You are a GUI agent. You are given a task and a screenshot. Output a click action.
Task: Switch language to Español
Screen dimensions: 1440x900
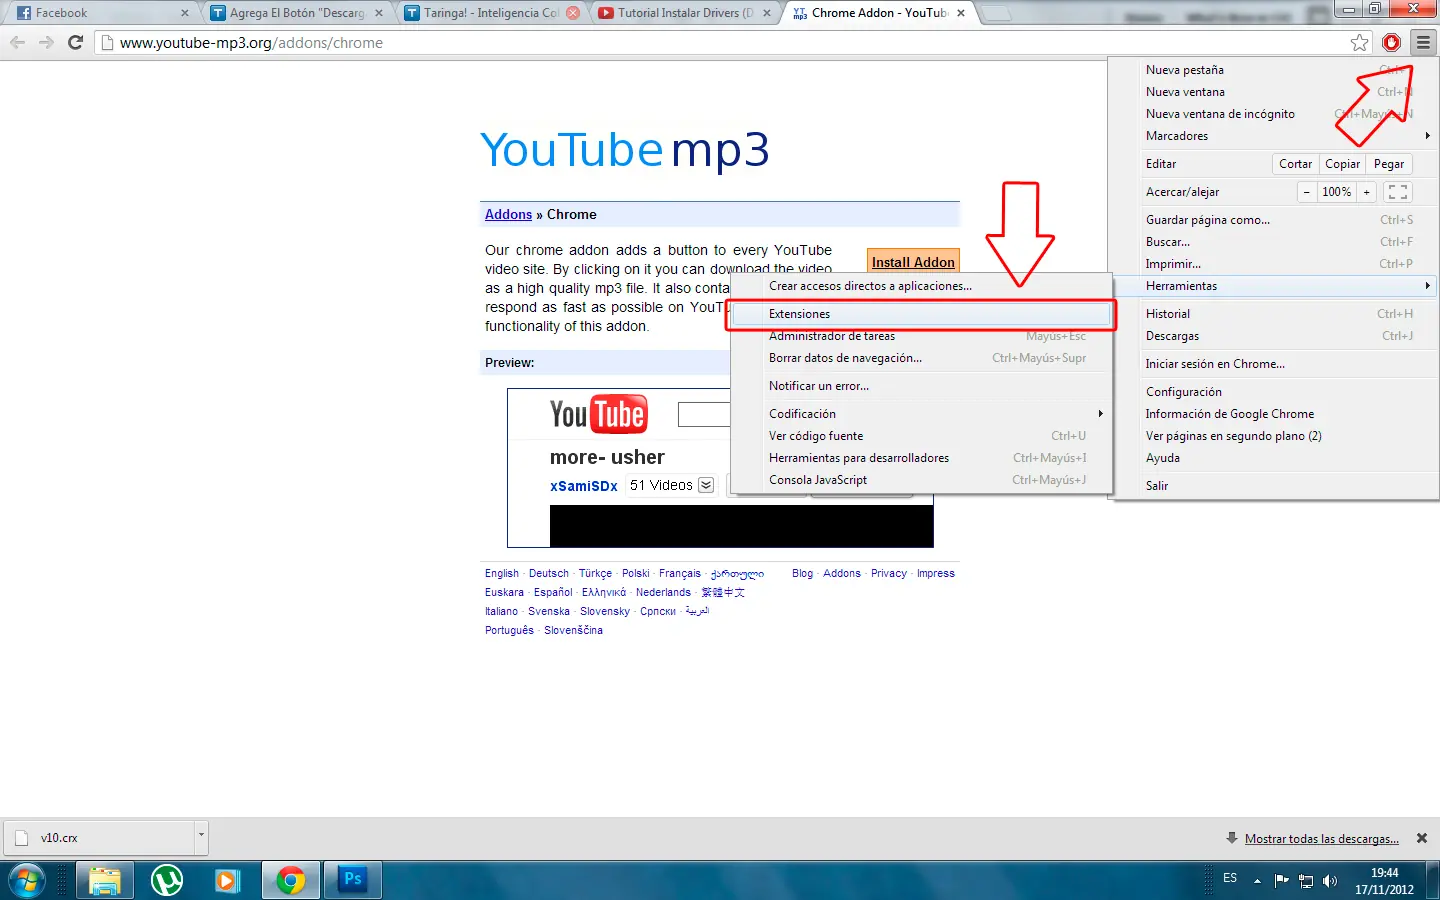coord(553,592)
